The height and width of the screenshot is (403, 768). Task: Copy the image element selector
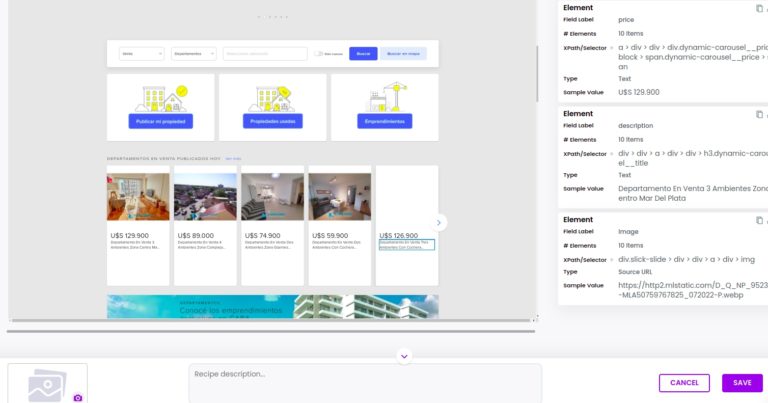click(759, 220)
